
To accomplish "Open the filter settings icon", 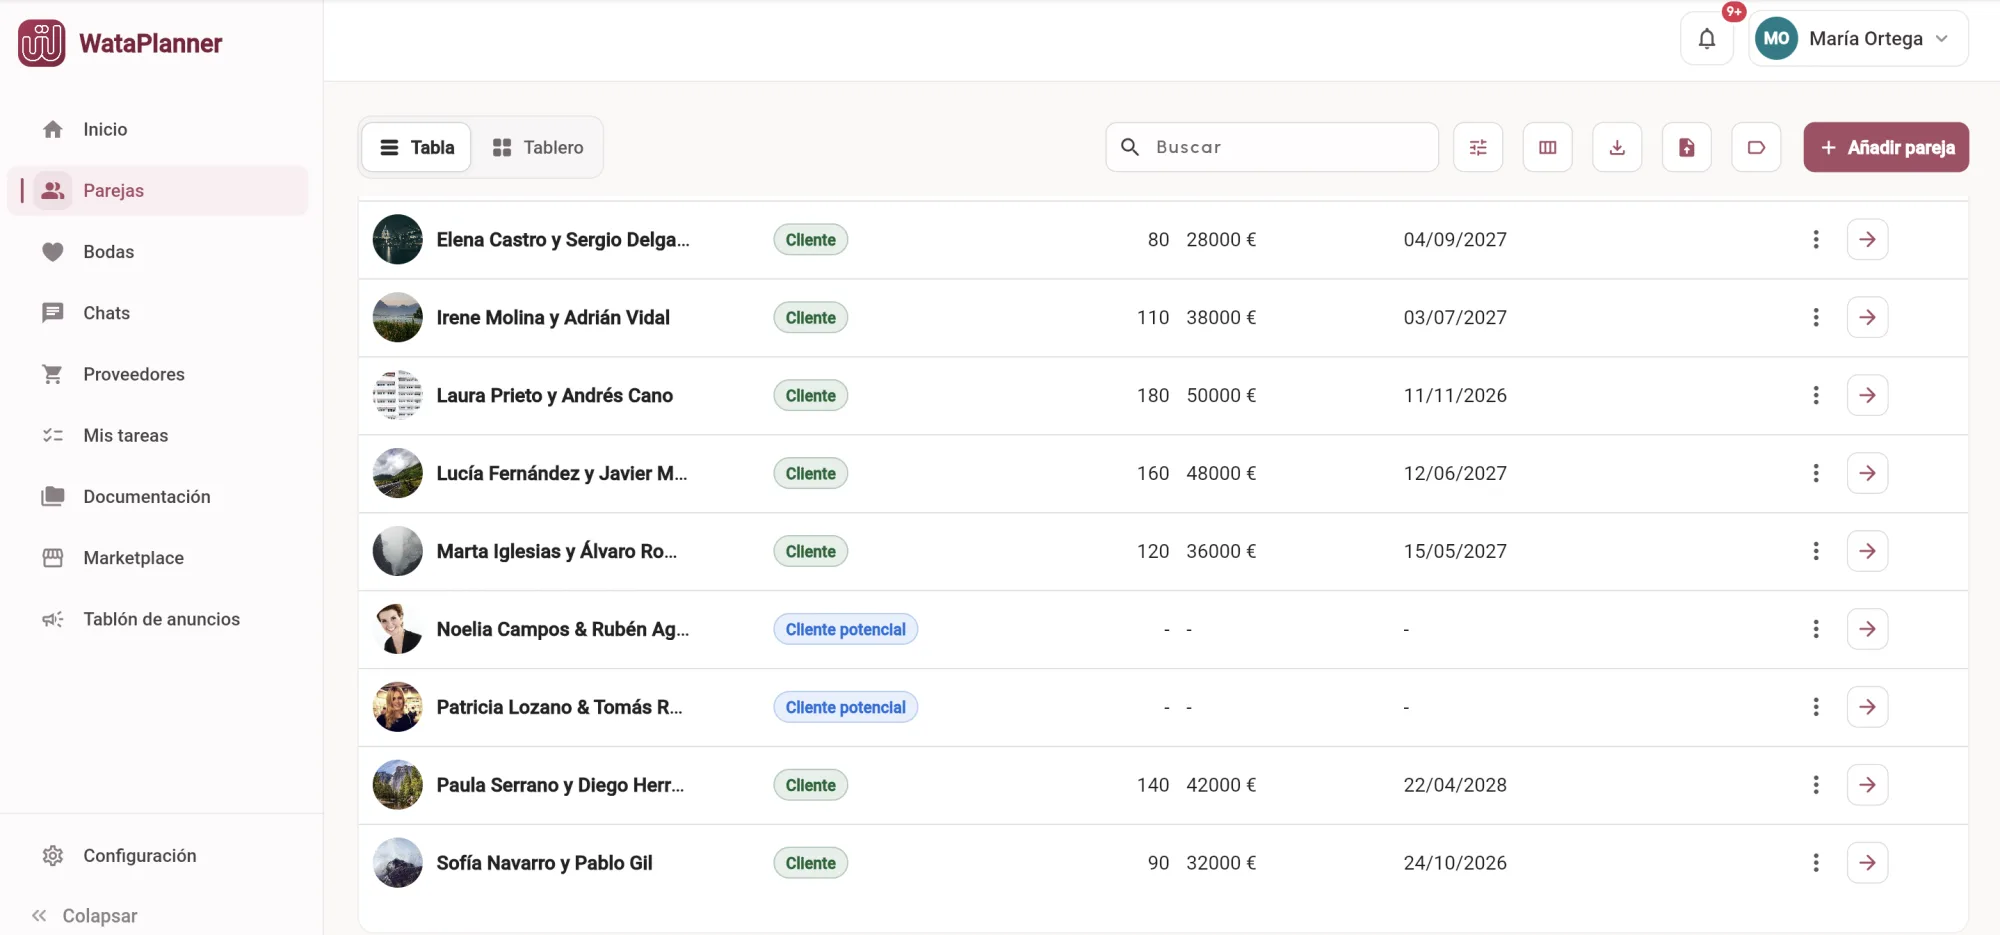I will (1478, 147).
